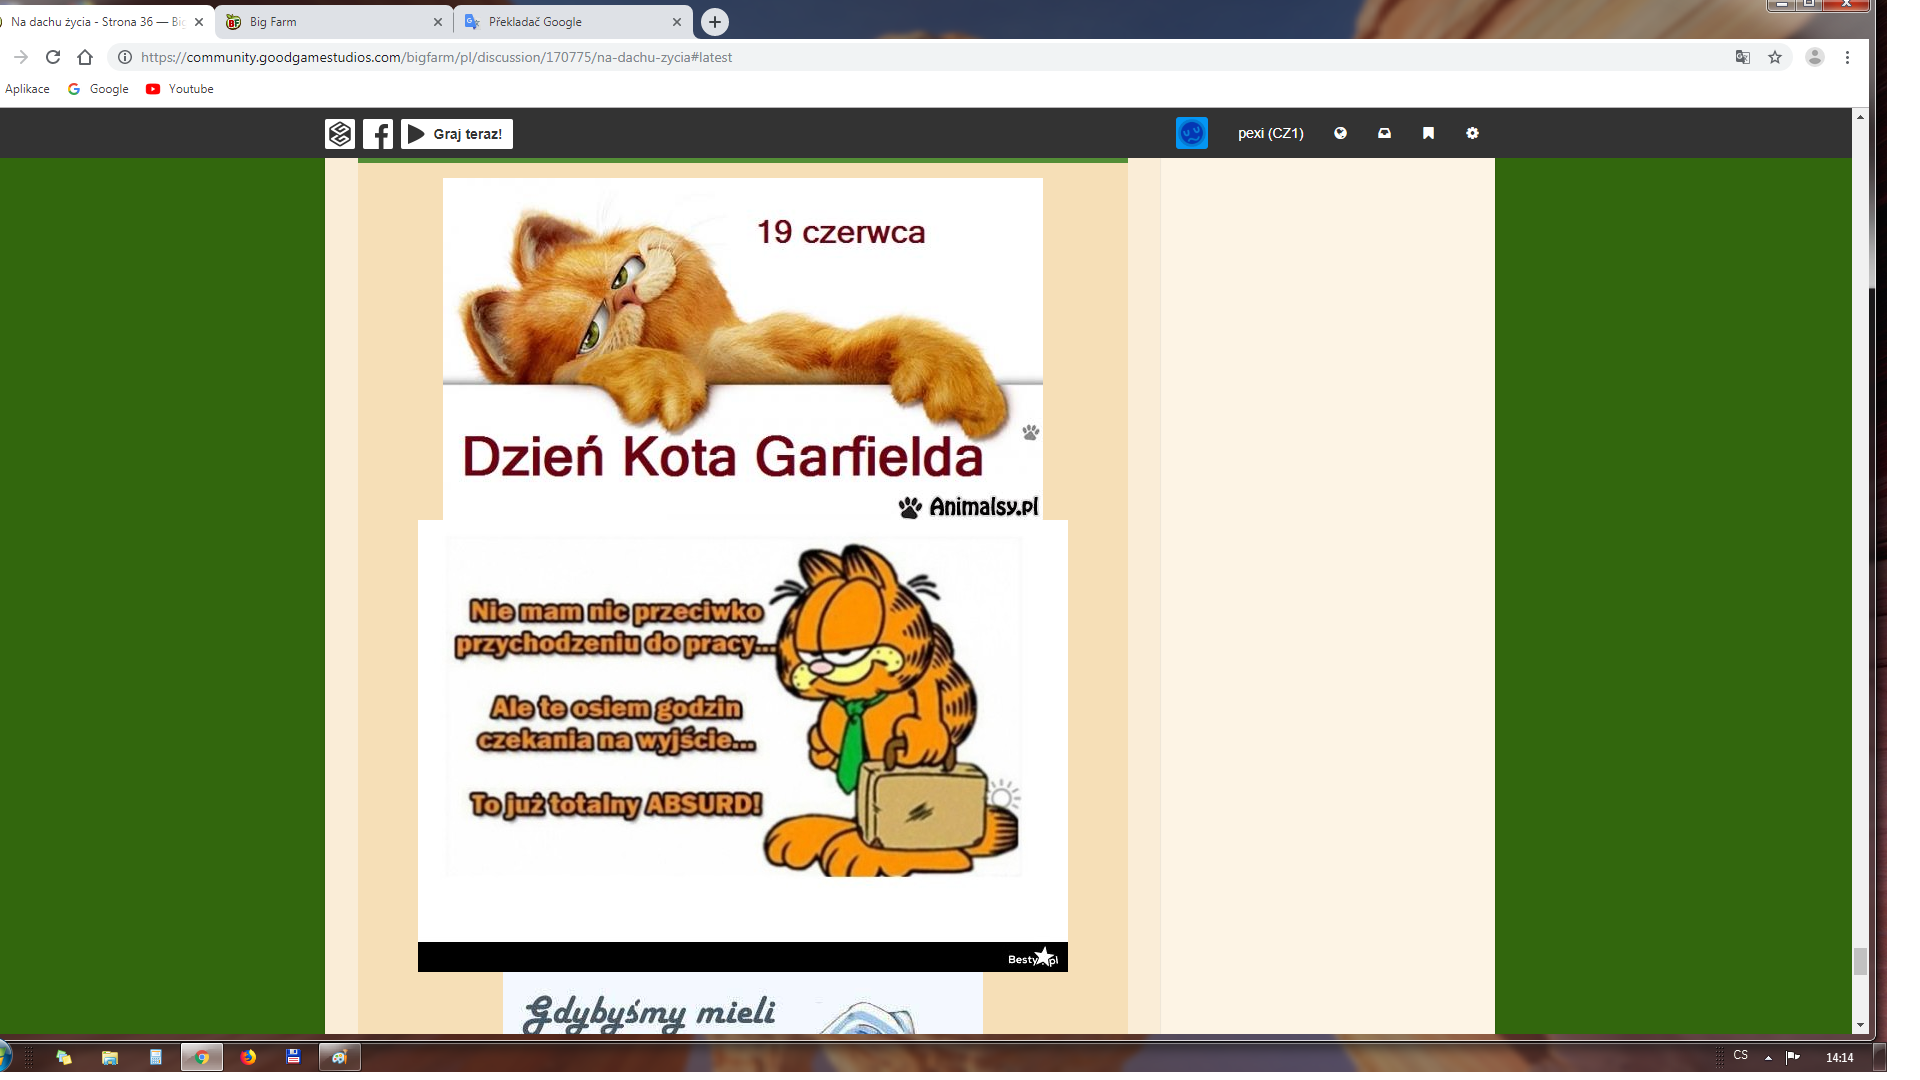Open the floppy disk app on taskbar
This screenshot has height=1080, width=1920.
tap(293, 1057)
